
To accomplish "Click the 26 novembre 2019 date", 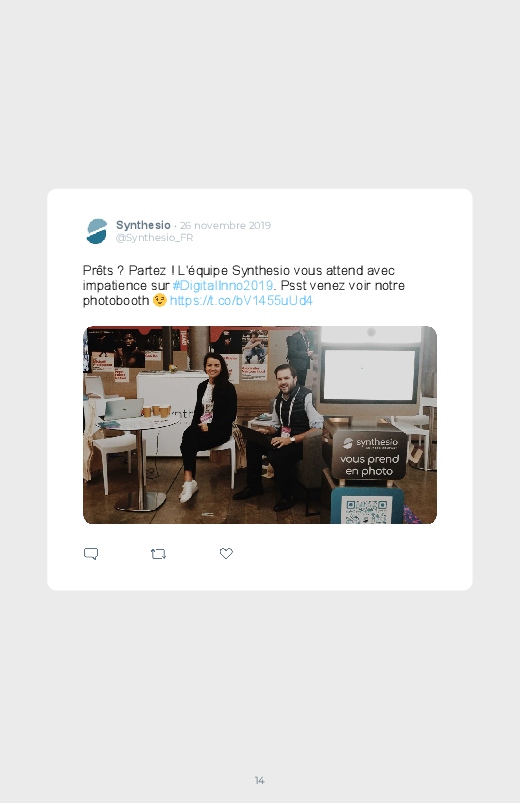I will point(225,225).
